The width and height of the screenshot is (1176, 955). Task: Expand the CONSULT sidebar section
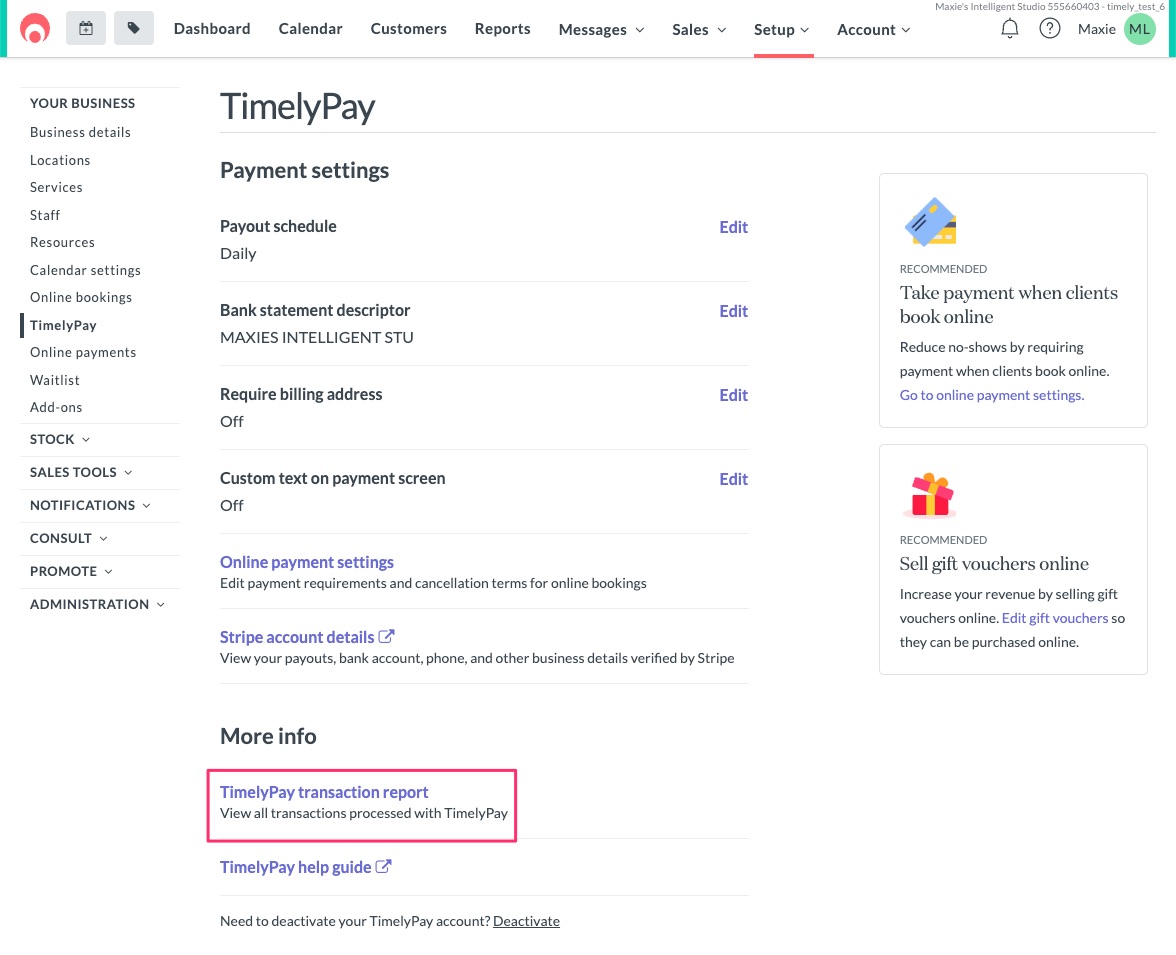pos(69,538)
